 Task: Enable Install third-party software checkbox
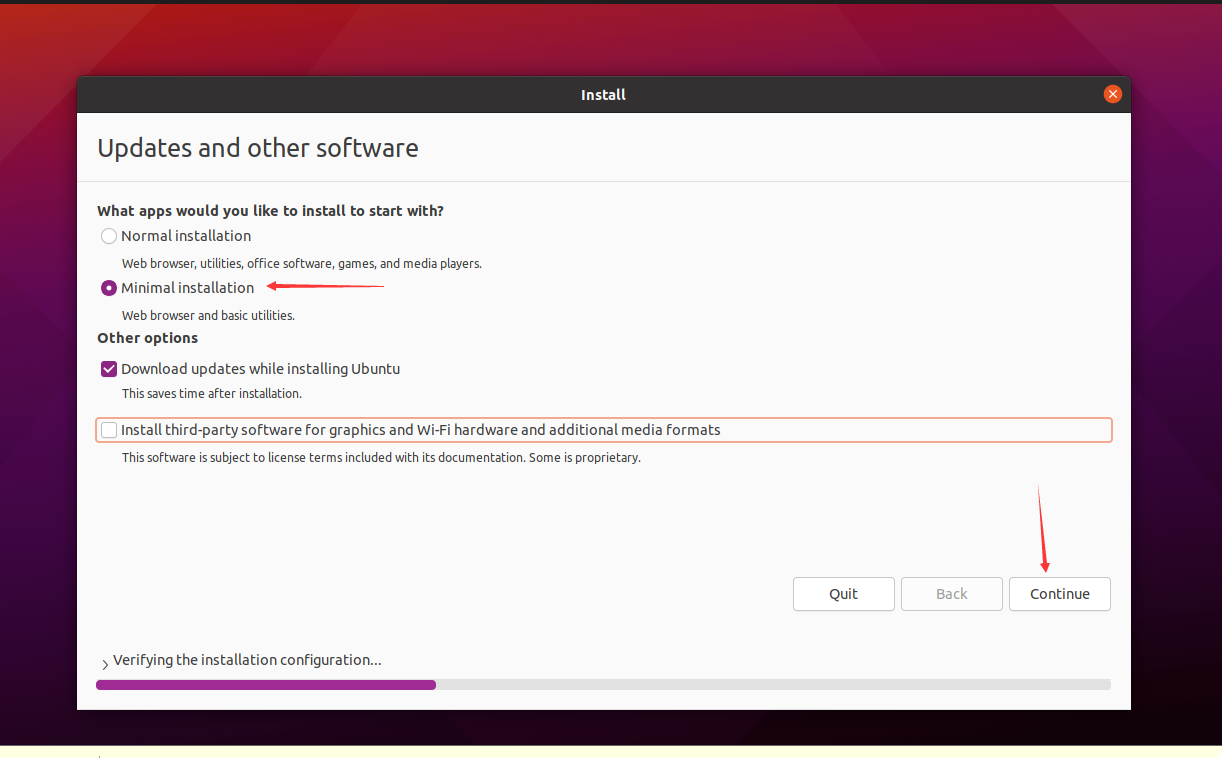point(109,430)
